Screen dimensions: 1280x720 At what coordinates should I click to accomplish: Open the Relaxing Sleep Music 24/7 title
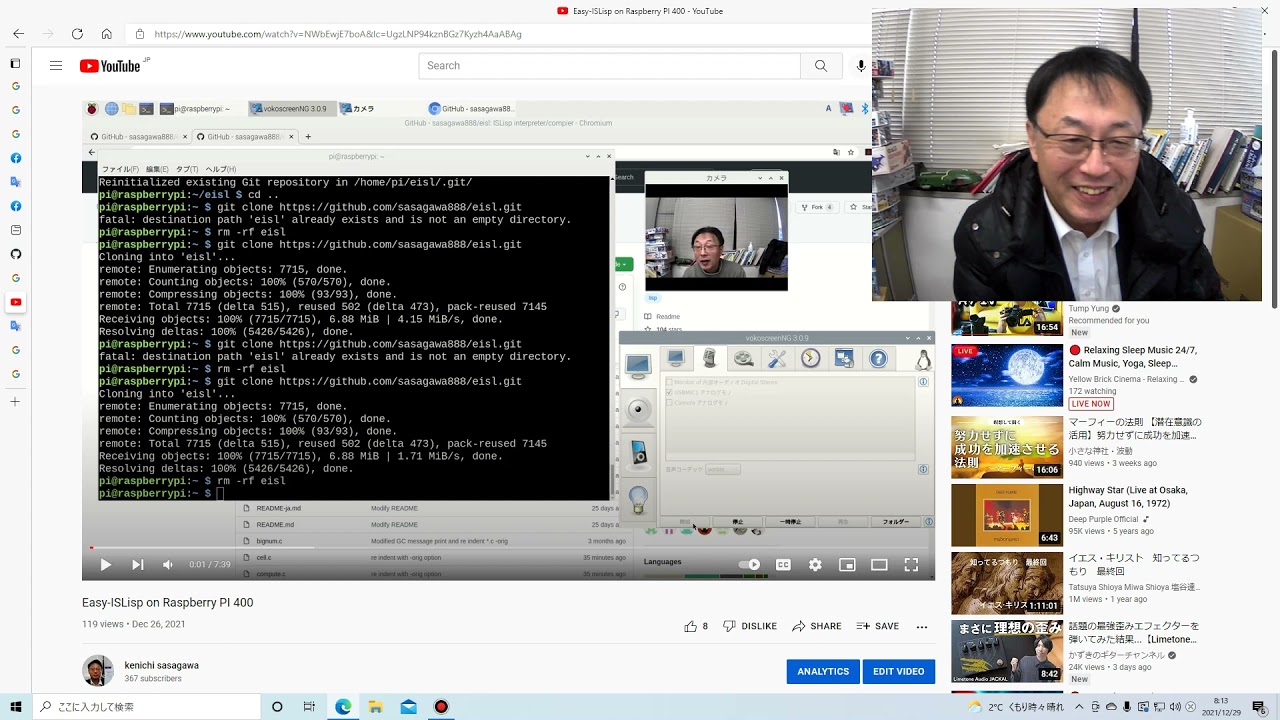point(1133,358)
